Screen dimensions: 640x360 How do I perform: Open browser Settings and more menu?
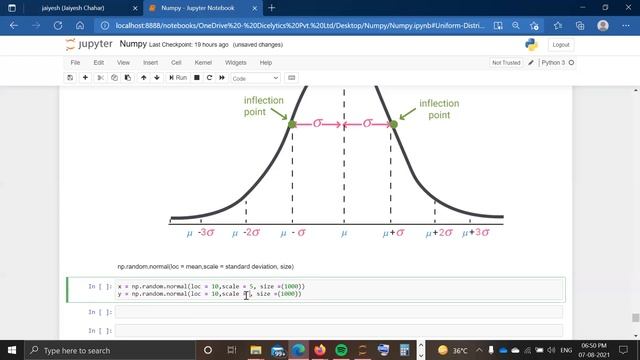point(626,25)
